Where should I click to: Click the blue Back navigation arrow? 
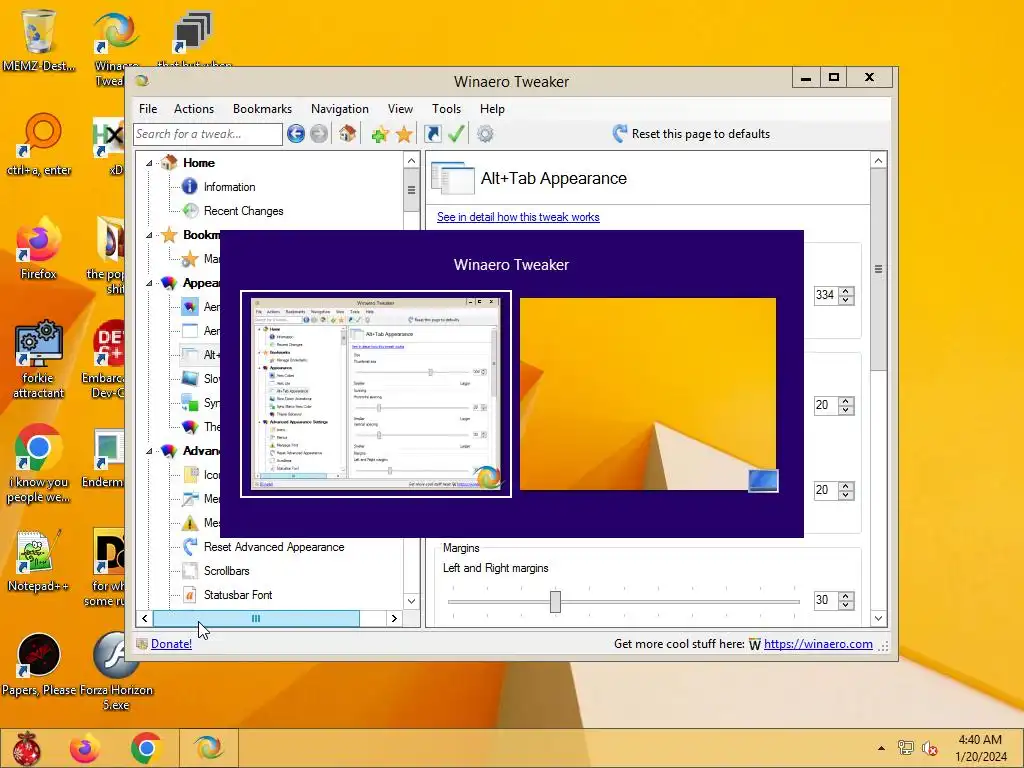click(296, 134)
